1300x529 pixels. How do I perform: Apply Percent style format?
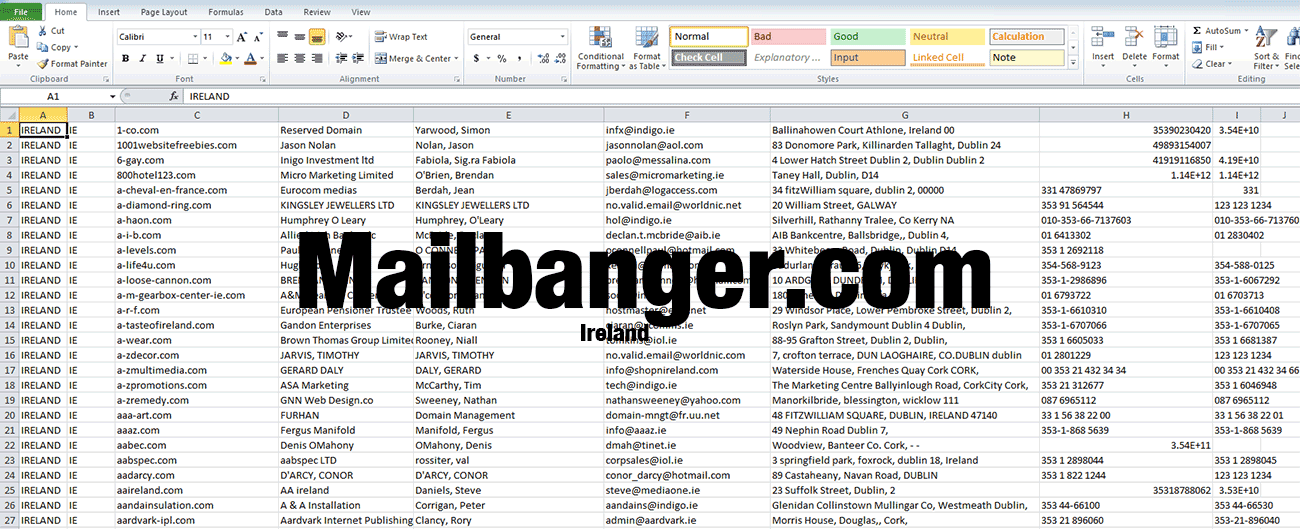[x=501, y=59]
